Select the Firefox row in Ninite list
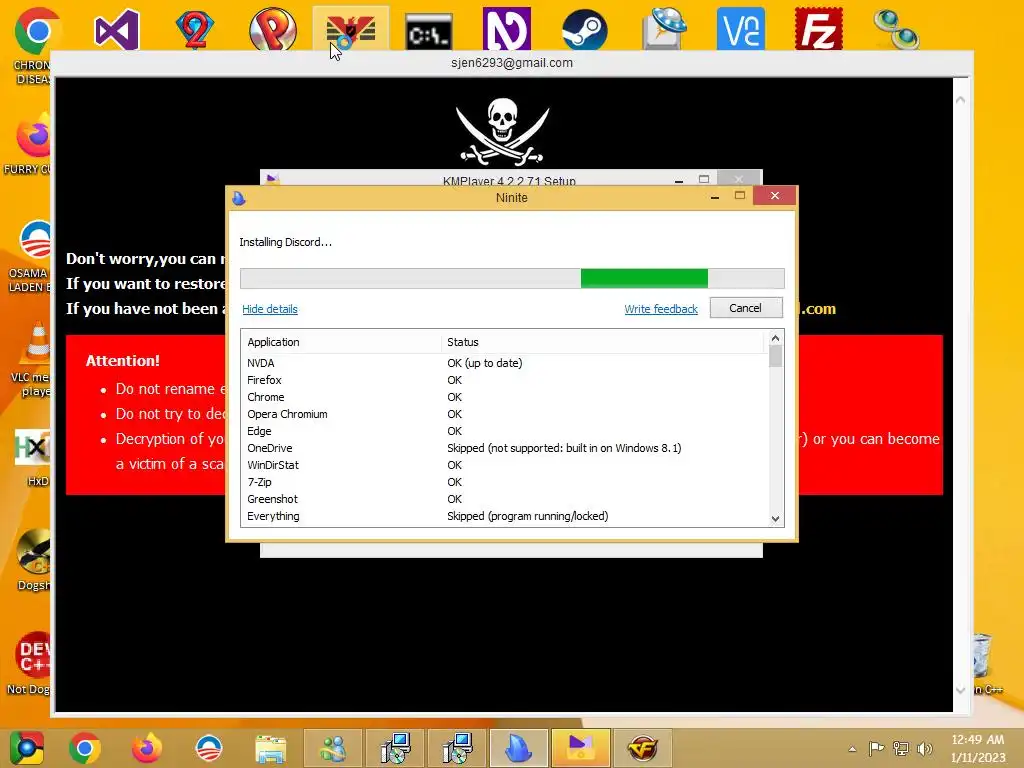The height and width of the screenshot is (768, 1024). [505, 380]
